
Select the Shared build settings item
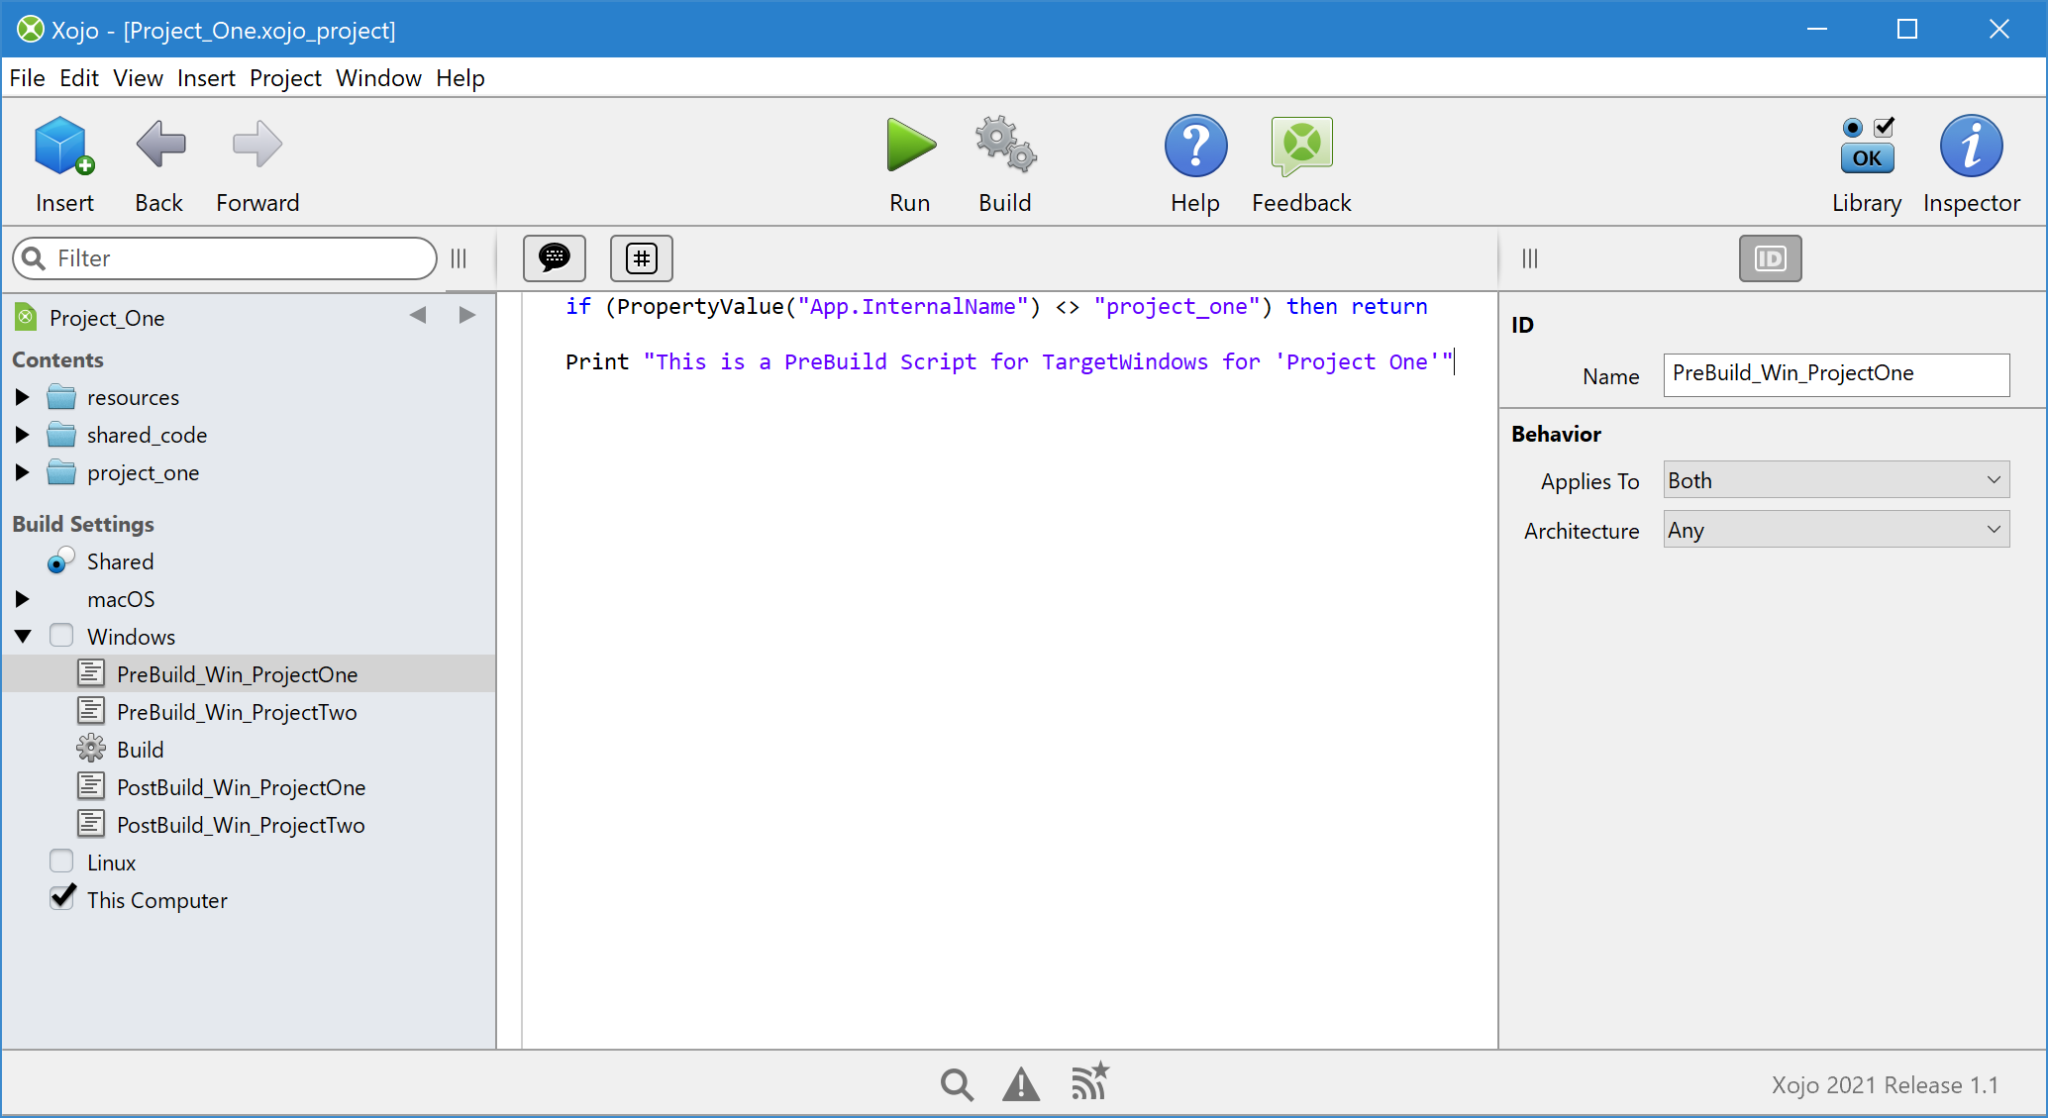point(120,562)
